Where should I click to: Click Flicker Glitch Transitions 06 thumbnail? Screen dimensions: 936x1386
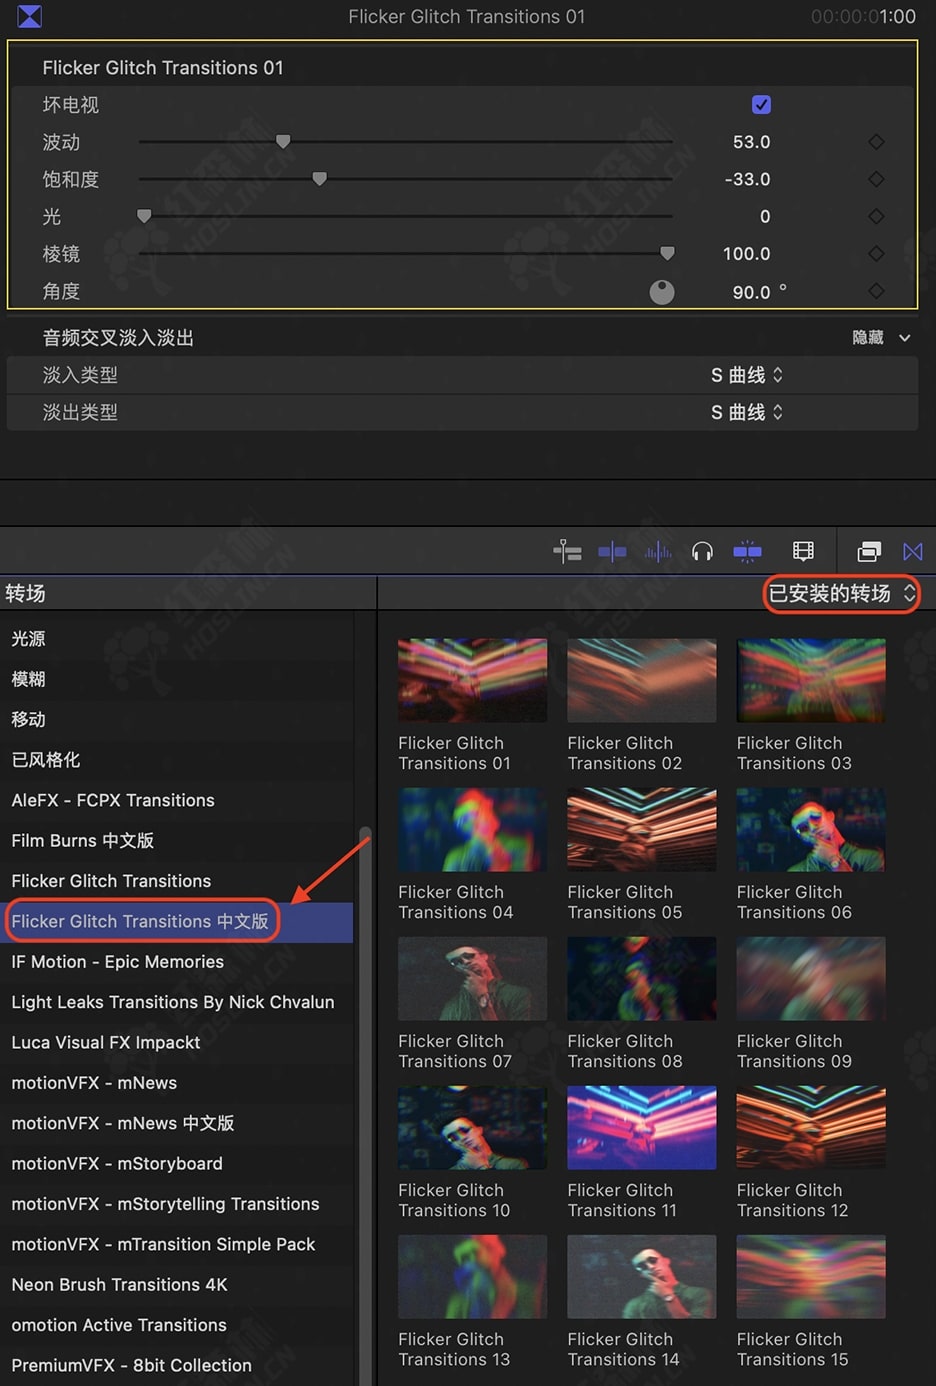(x=811, y=829)
